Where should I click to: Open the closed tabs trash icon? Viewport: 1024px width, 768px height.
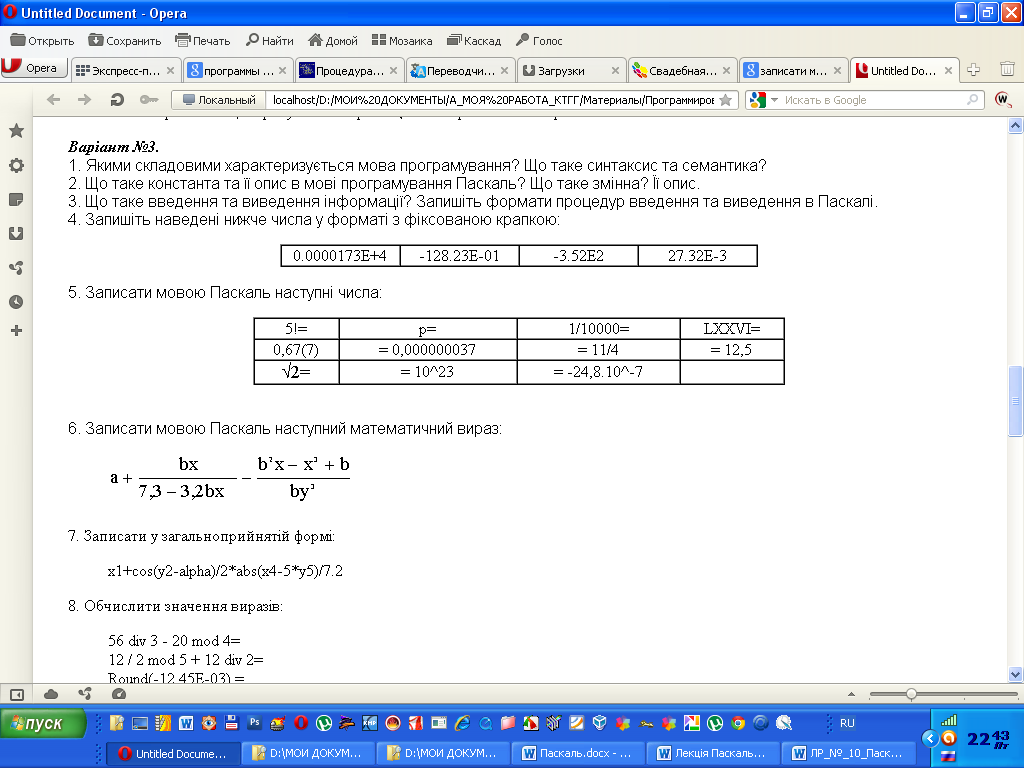(1007, 69)
